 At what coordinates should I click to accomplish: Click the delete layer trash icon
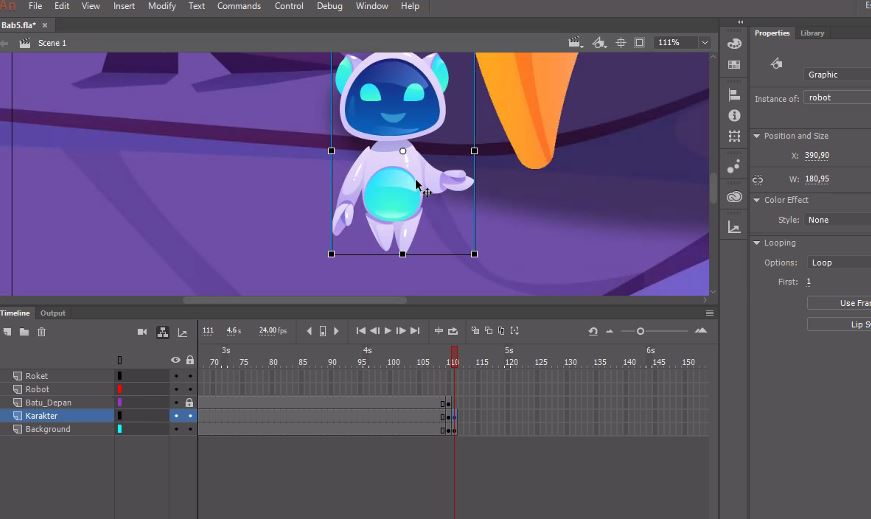pos(41,331)
